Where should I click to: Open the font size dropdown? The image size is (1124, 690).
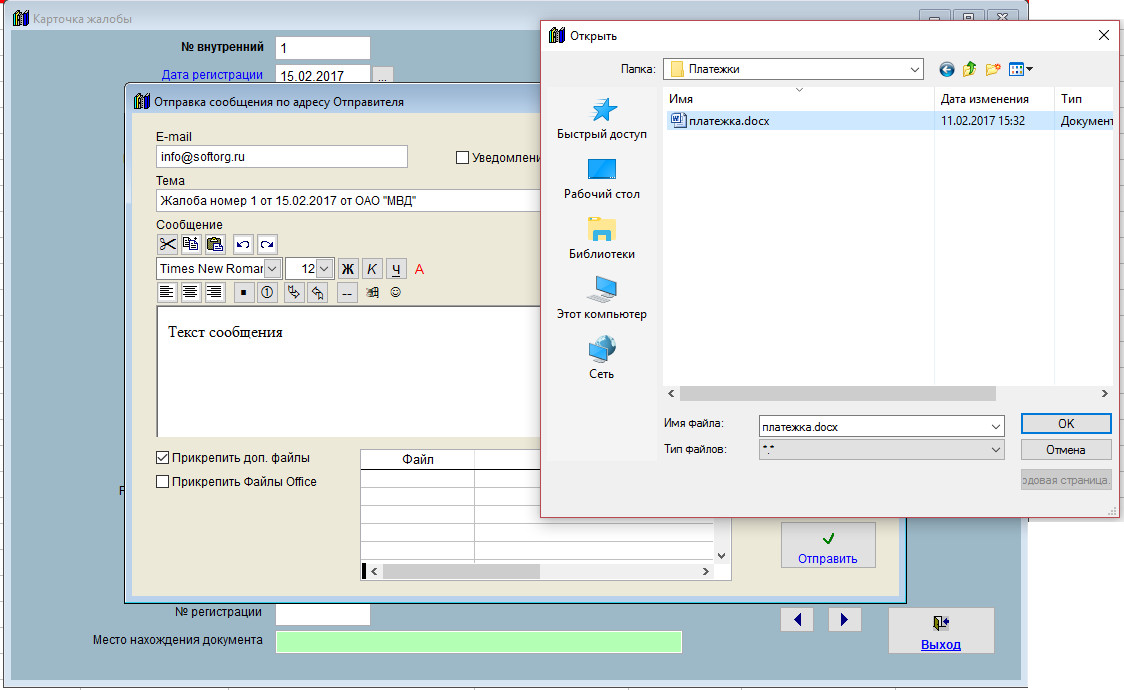coord(324,269)
